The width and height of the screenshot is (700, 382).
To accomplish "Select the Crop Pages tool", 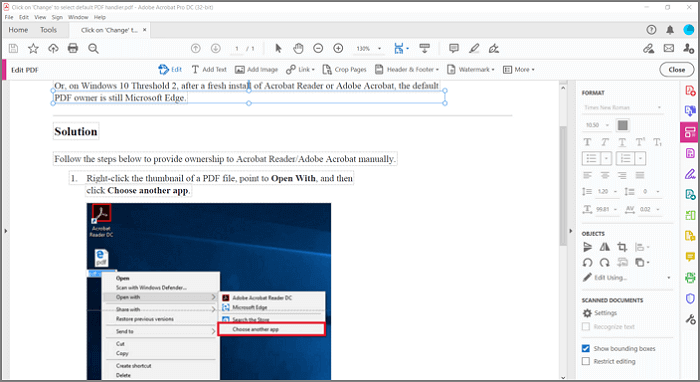I will click(x=344, y=70).
